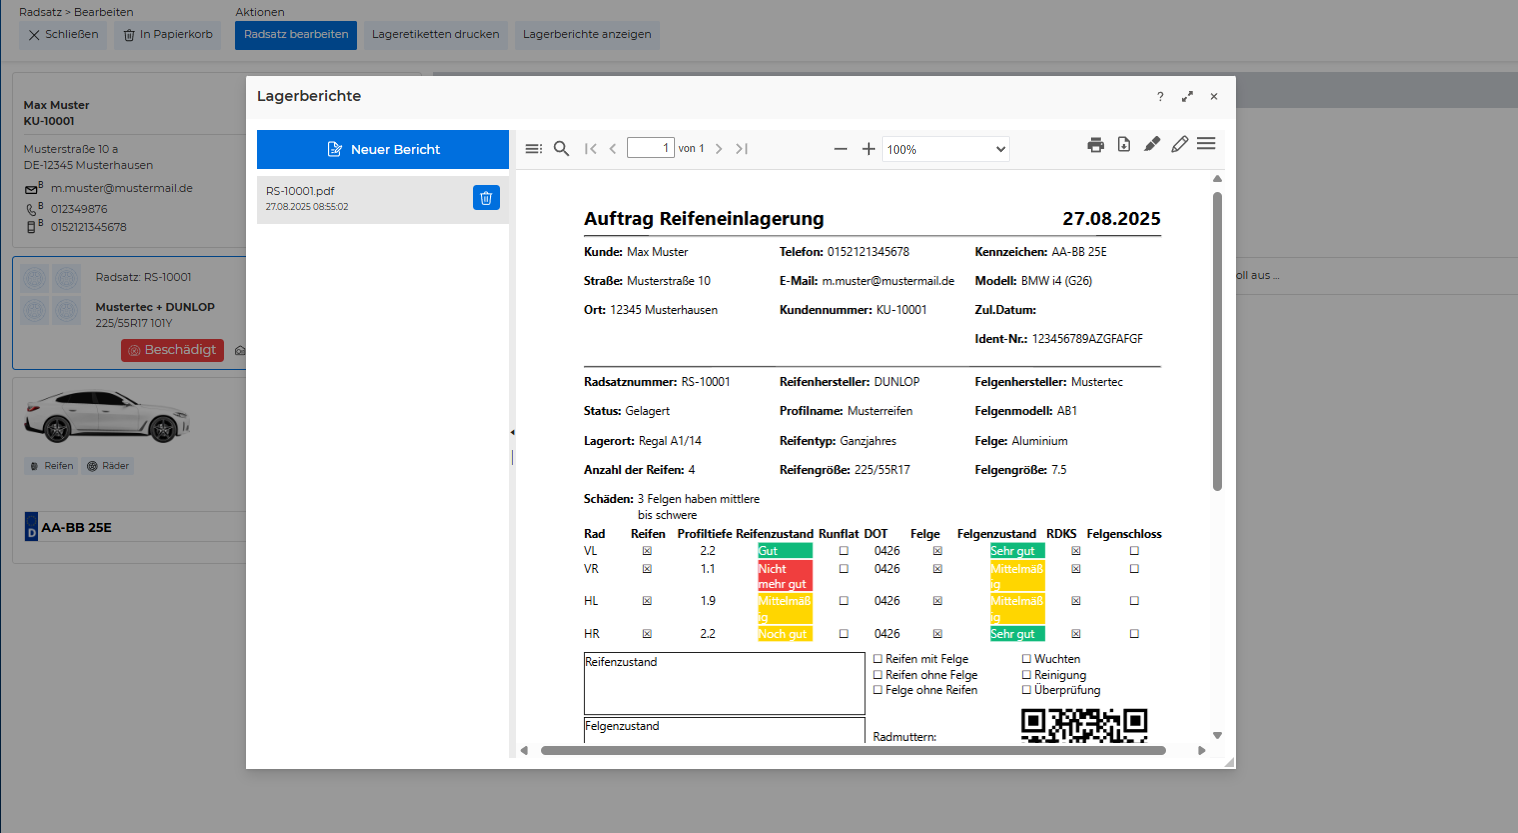The image size is (1518, 833).
Task: Click the scroll-right arrow of PDF viewer
Action: [x=1201, y=750]
